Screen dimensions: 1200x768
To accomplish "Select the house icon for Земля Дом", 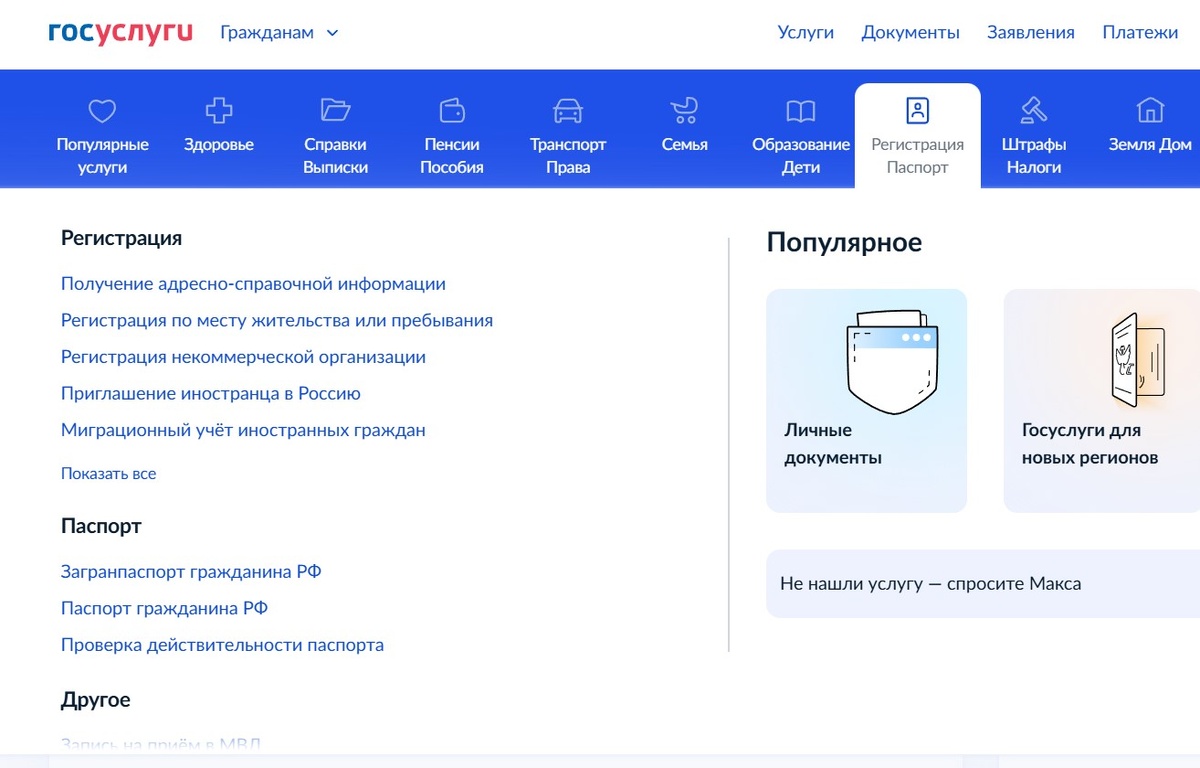I will [x=1148, y=111].
